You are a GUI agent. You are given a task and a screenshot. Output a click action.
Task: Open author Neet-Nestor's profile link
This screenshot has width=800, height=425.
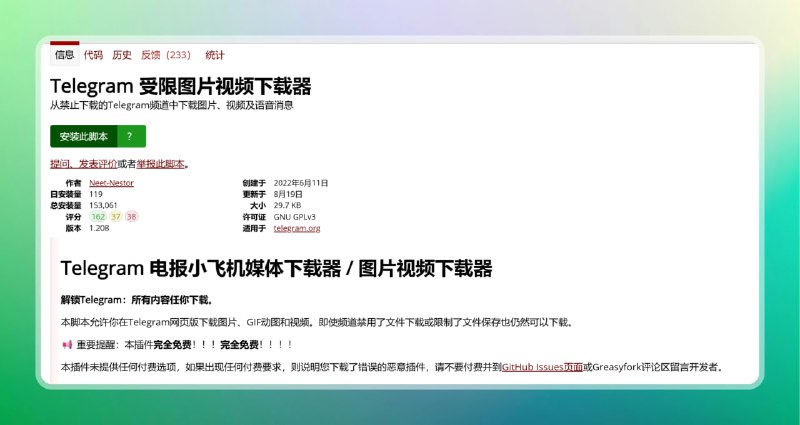tap(111, 183)
